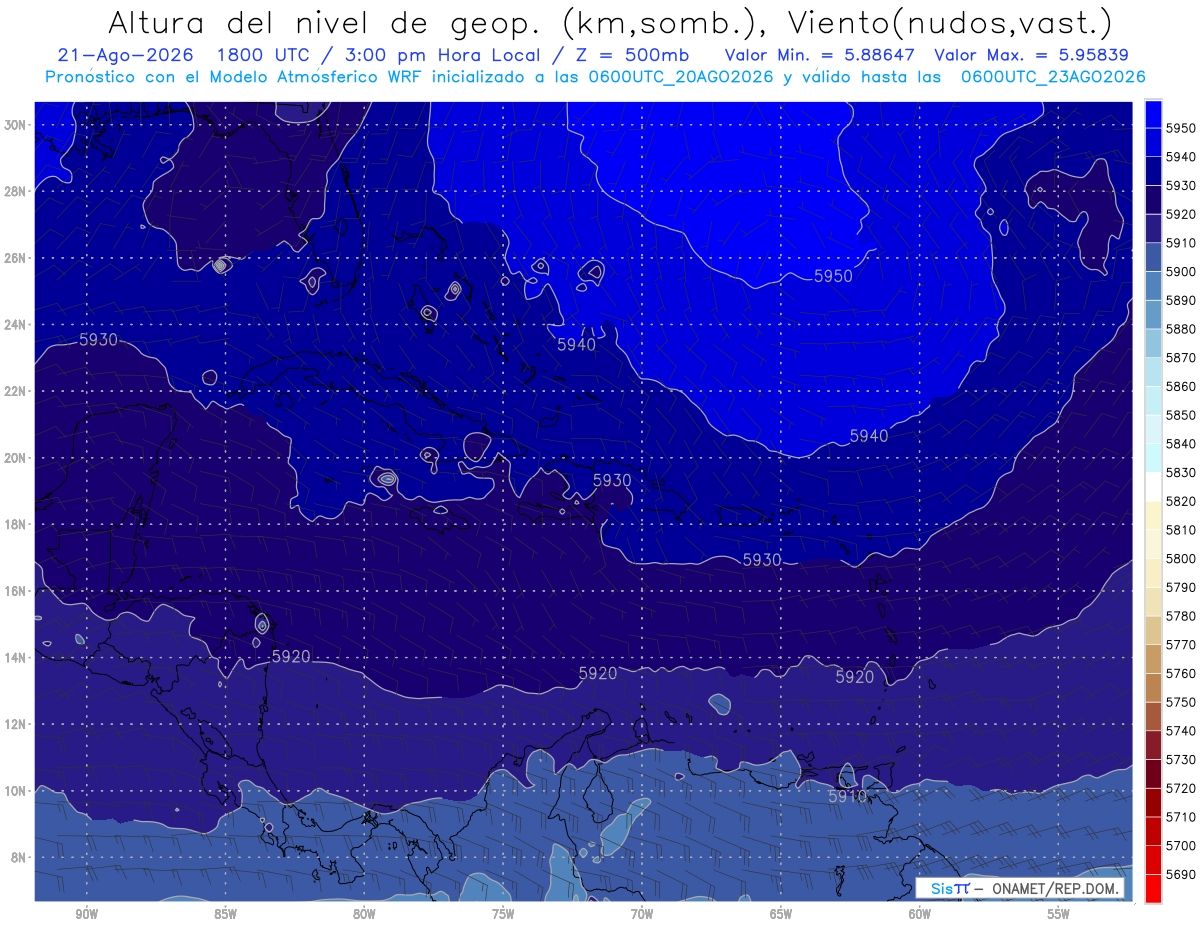The height and width of the screenshot is (927, 1200).
Task: Select the 'Valor Min. = 5.88647' readout
Action: click(x=818, y=54)
